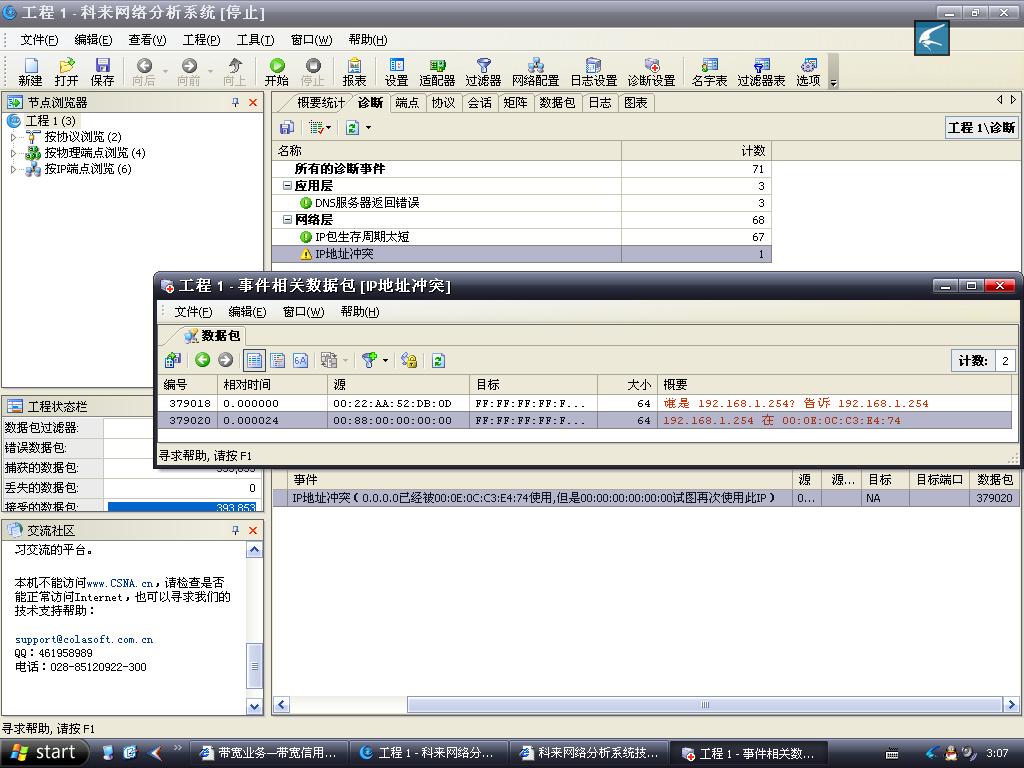Collapse the 应用层 group
Viewport: 1024px width, 768px height.
point(287,186)
